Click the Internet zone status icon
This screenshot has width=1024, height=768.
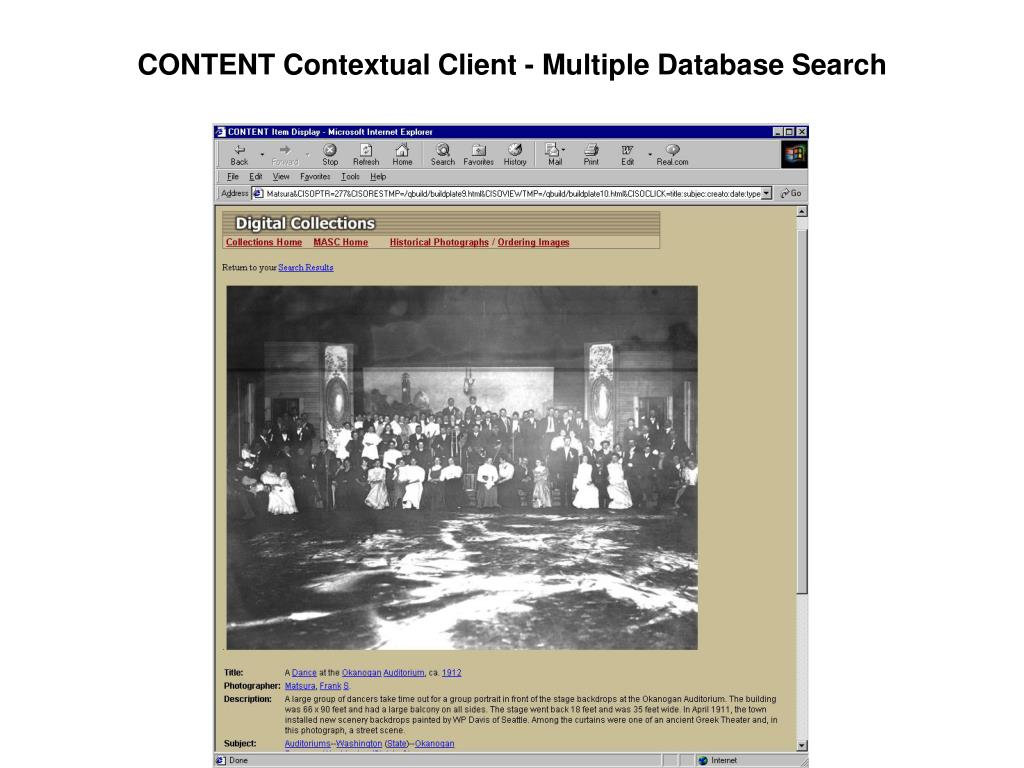[x=703, y=760]
